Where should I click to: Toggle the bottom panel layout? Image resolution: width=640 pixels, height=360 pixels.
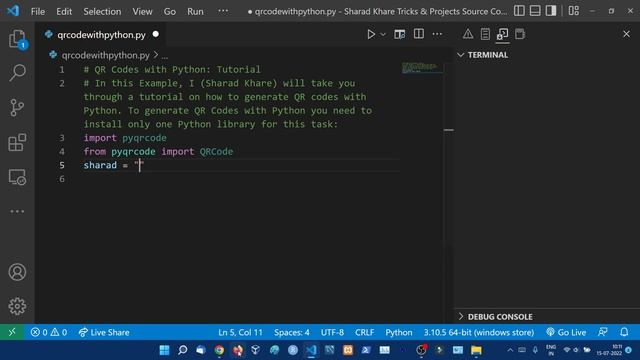point(535,11)
